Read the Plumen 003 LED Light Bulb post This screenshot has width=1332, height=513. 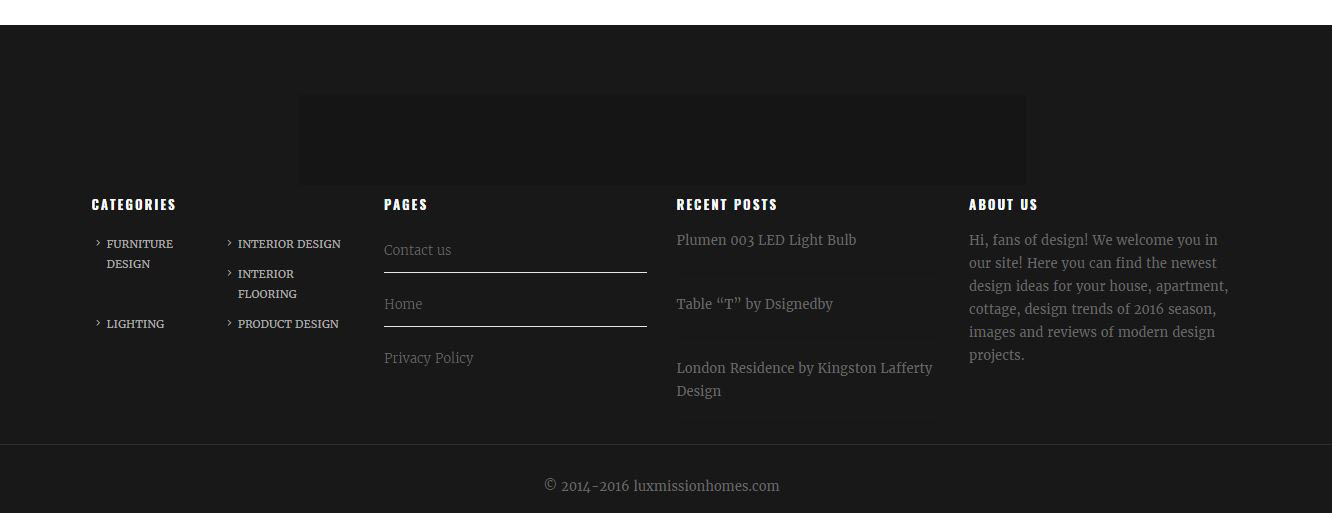(x=766, y=240)
